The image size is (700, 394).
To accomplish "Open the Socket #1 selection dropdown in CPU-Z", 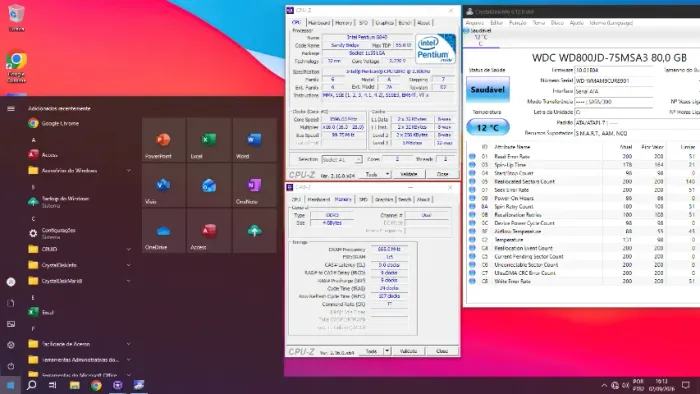I will (x=342, y=159).
